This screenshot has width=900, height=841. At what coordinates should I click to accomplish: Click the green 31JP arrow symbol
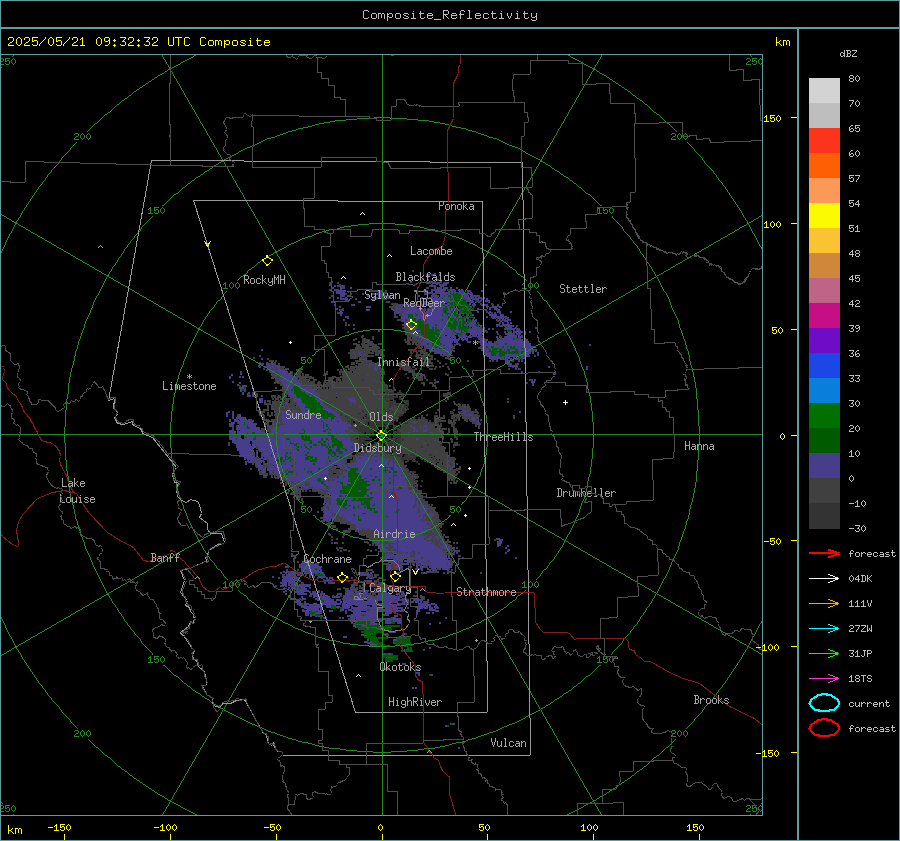(824, 653)
